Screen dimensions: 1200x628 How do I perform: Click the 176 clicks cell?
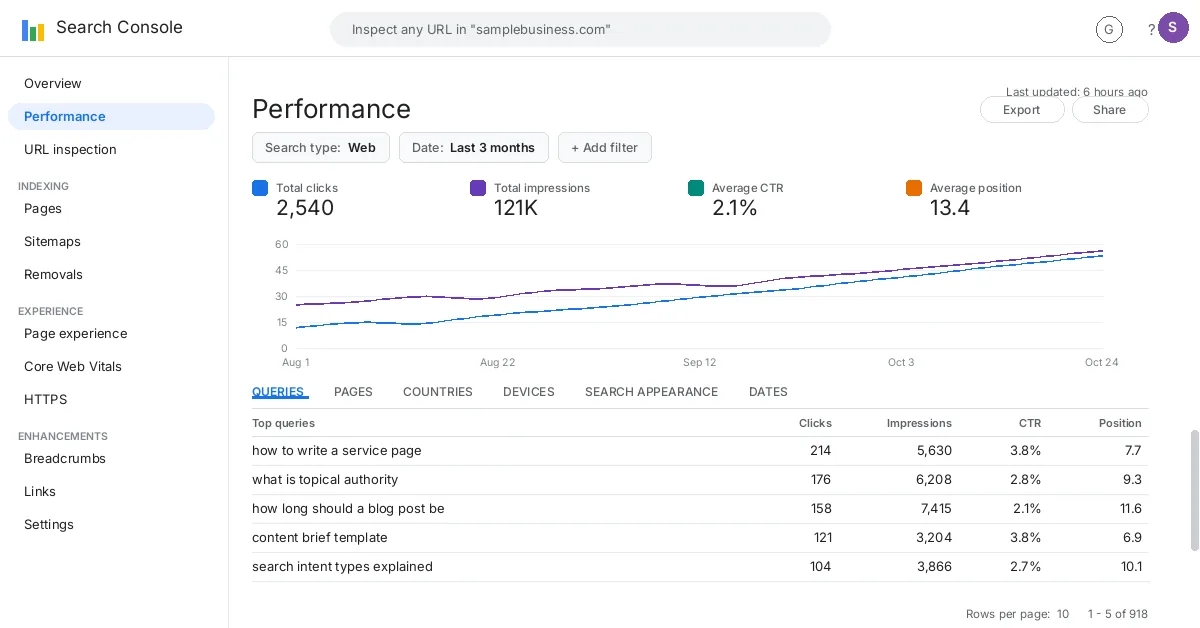[x=820, y=480]
